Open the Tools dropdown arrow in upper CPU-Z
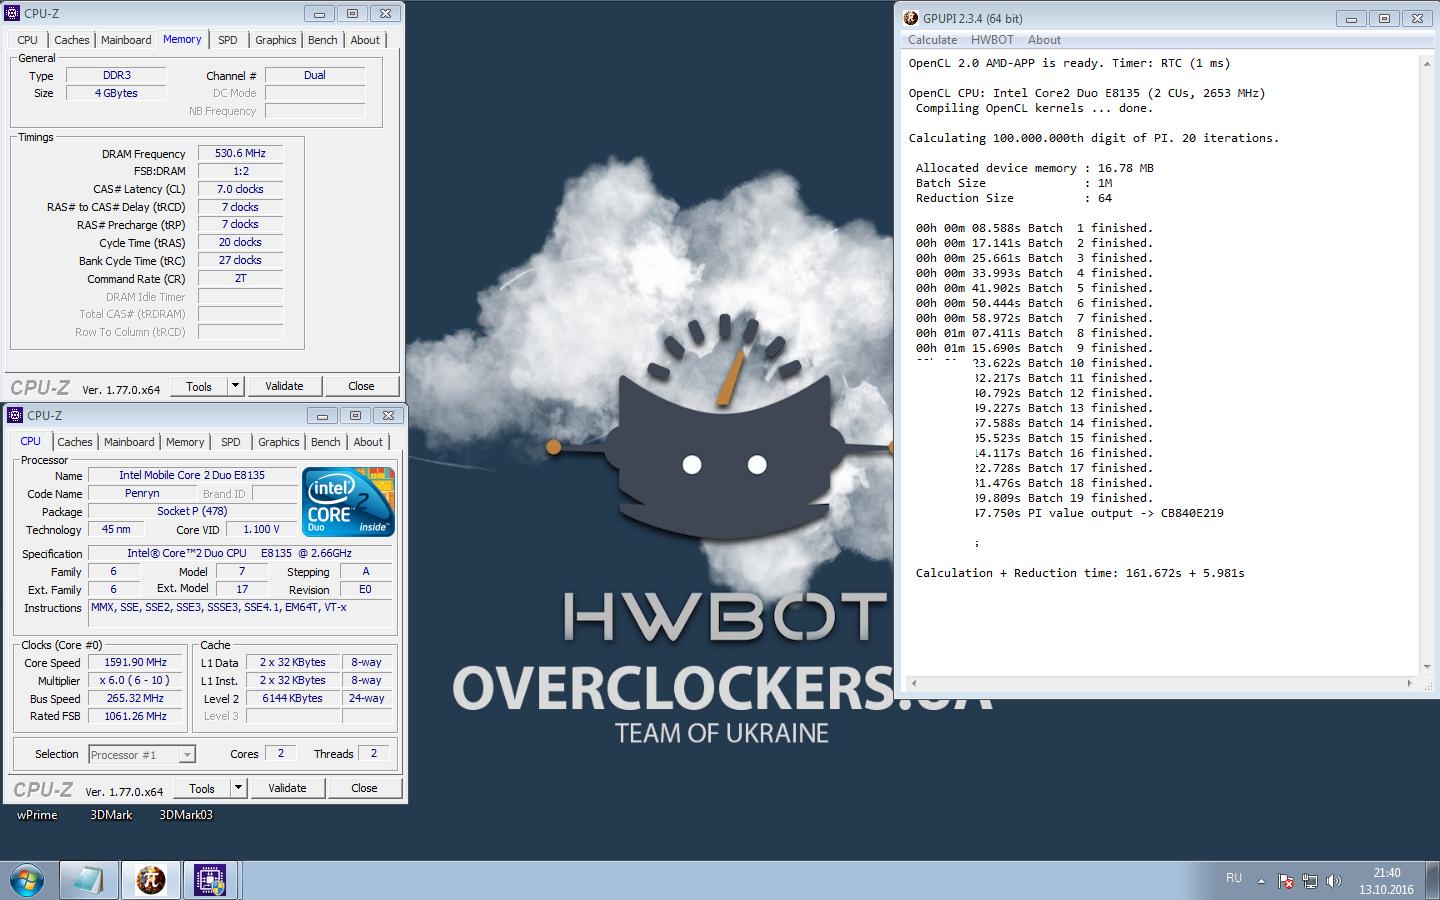The height and width of the screenshot is (900, 1440). click(x=235, y=386)
